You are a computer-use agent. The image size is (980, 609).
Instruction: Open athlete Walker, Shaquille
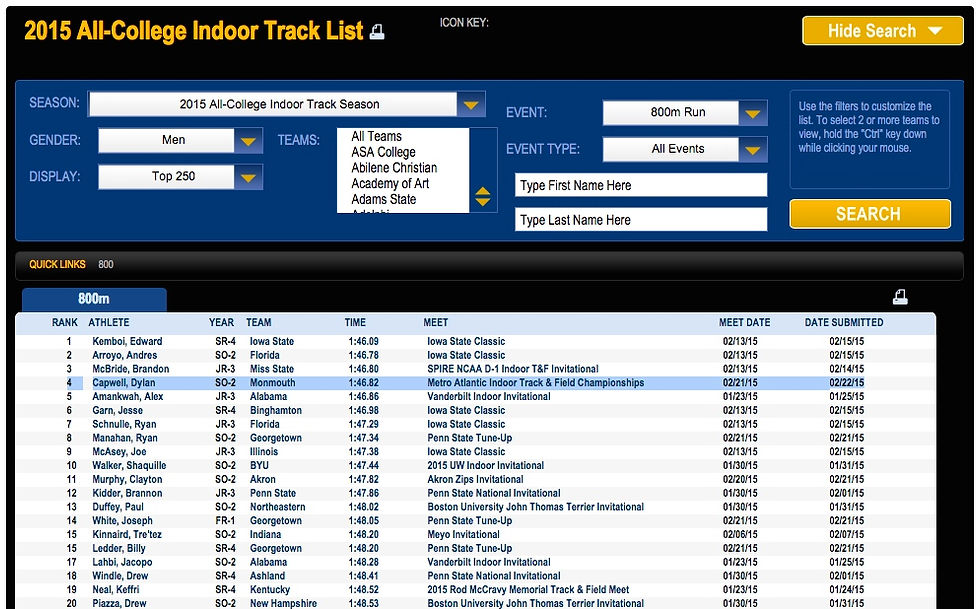(x=129, y=465)
